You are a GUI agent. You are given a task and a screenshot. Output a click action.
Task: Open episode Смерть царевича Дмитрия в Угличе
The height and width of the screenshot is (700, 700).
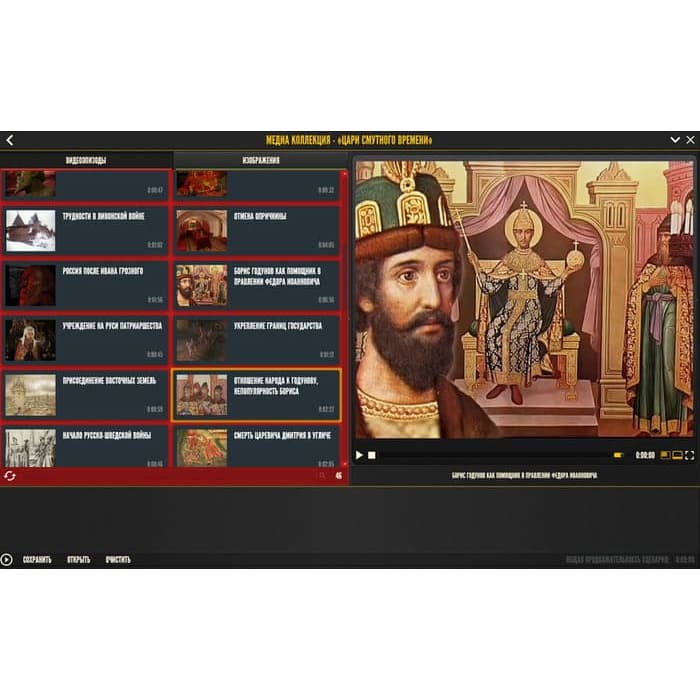(x=256, y=447)
